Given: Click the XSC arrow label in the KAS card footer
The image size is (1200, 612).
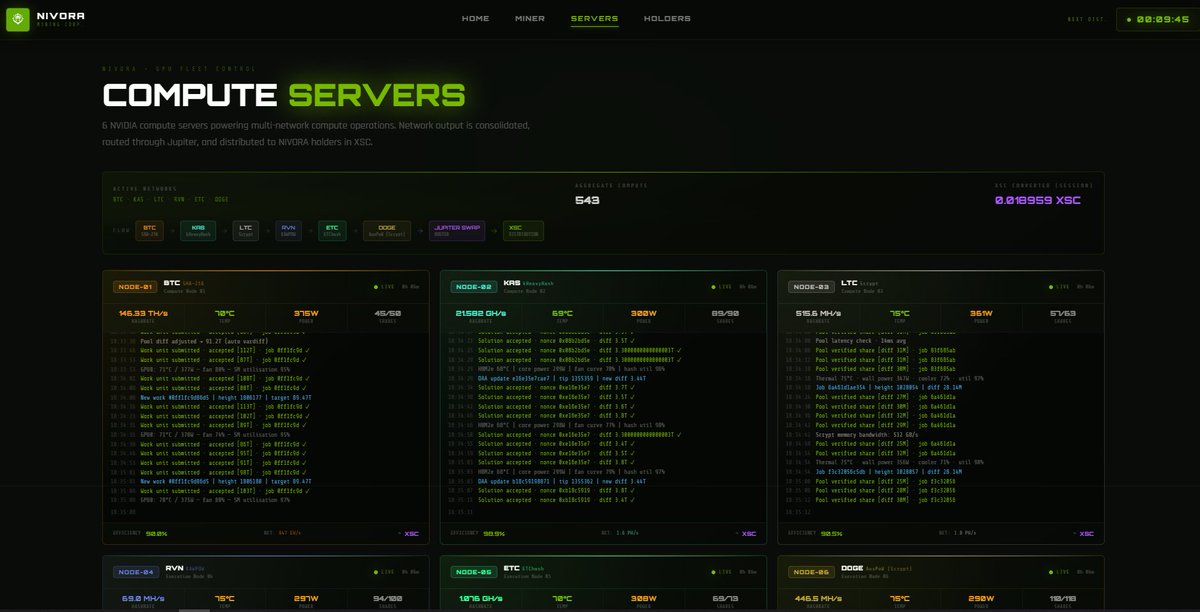Looking at the screenshot, I should pos(746,533).
